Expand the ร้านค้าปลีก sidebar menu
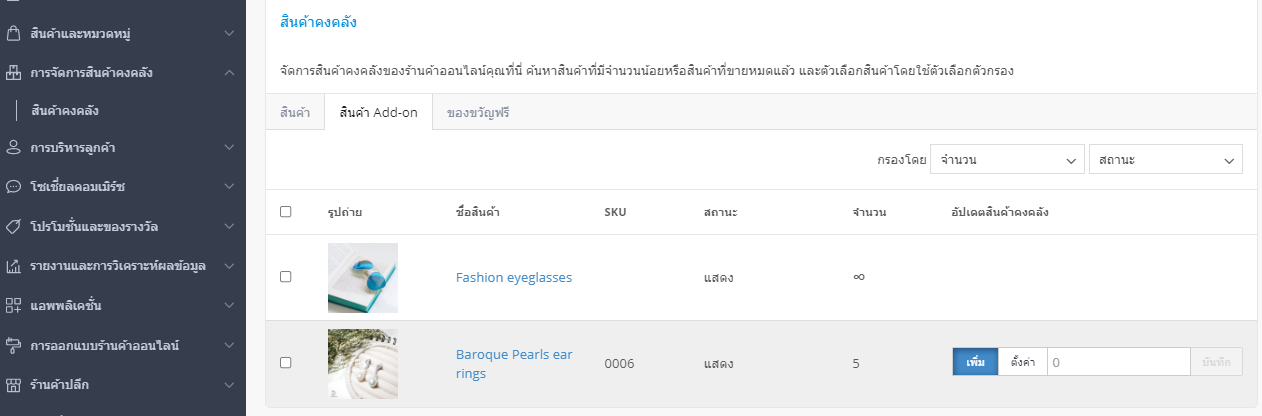The height and width of the screenshot is (416, 1262). [229, 384]
